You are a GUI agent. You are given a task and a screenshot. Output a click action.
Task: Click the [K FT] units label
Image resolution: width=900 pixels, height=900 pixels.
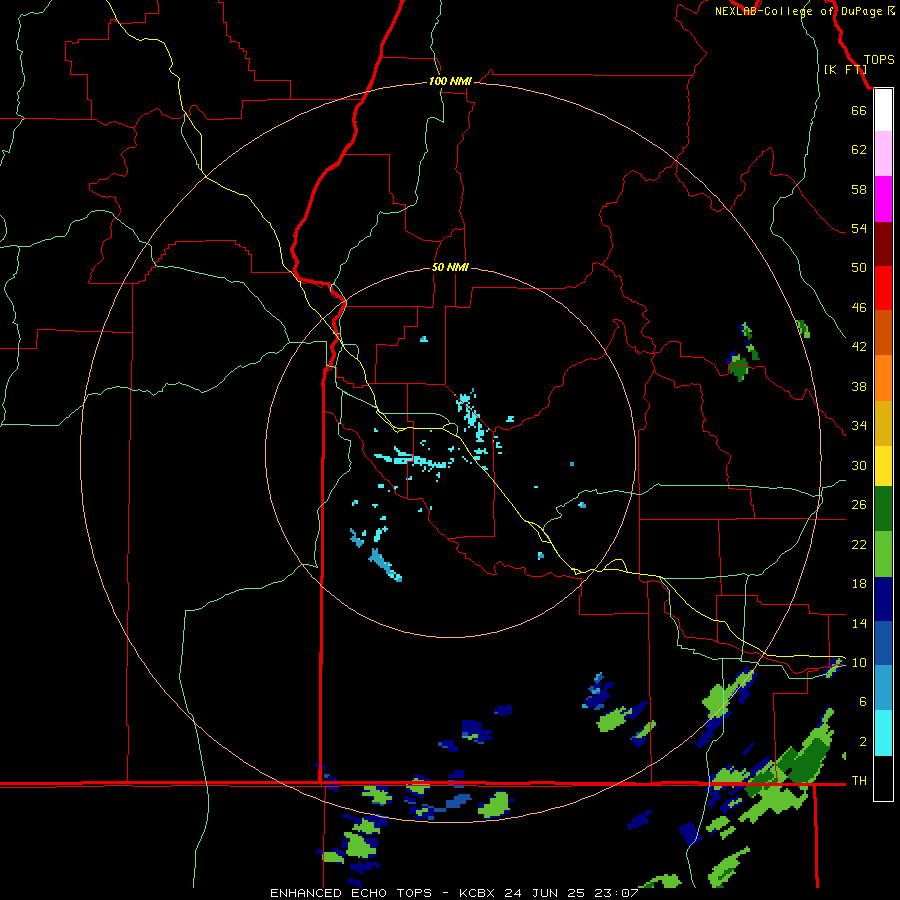[x=845, y=69]
